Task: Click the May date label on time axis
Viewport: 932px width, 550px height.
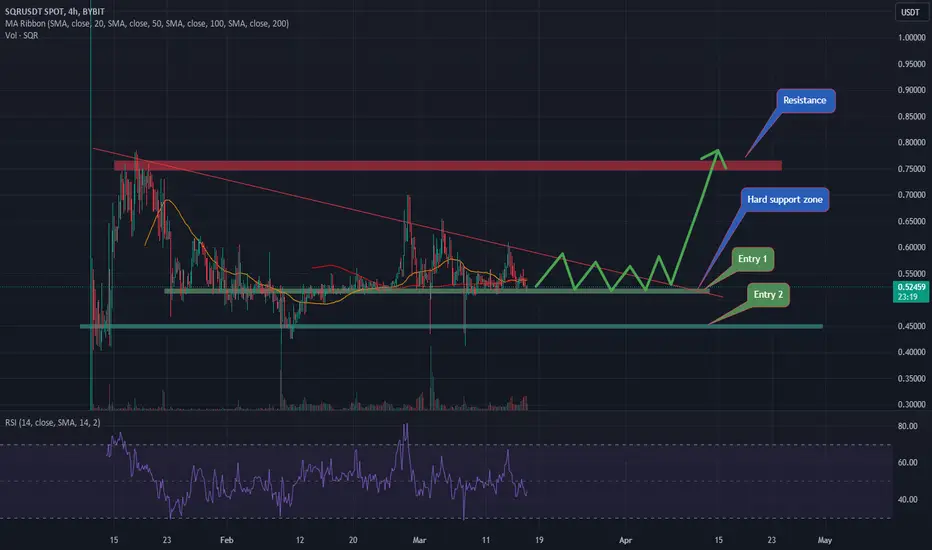Action: (x=824, y=540)
